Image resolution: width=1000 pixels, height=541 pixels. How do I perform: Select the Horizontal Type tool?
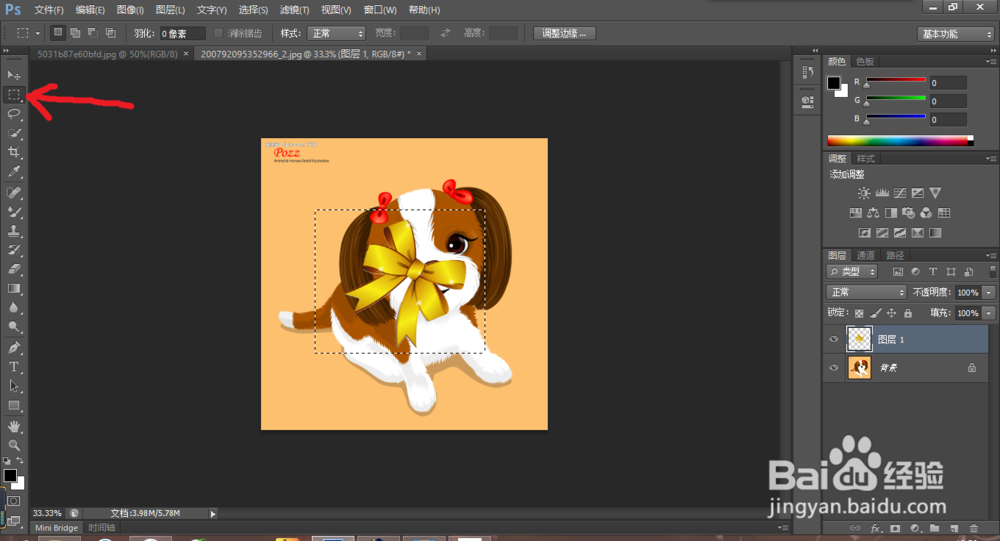pyautogui.click(x=13, y=367)
